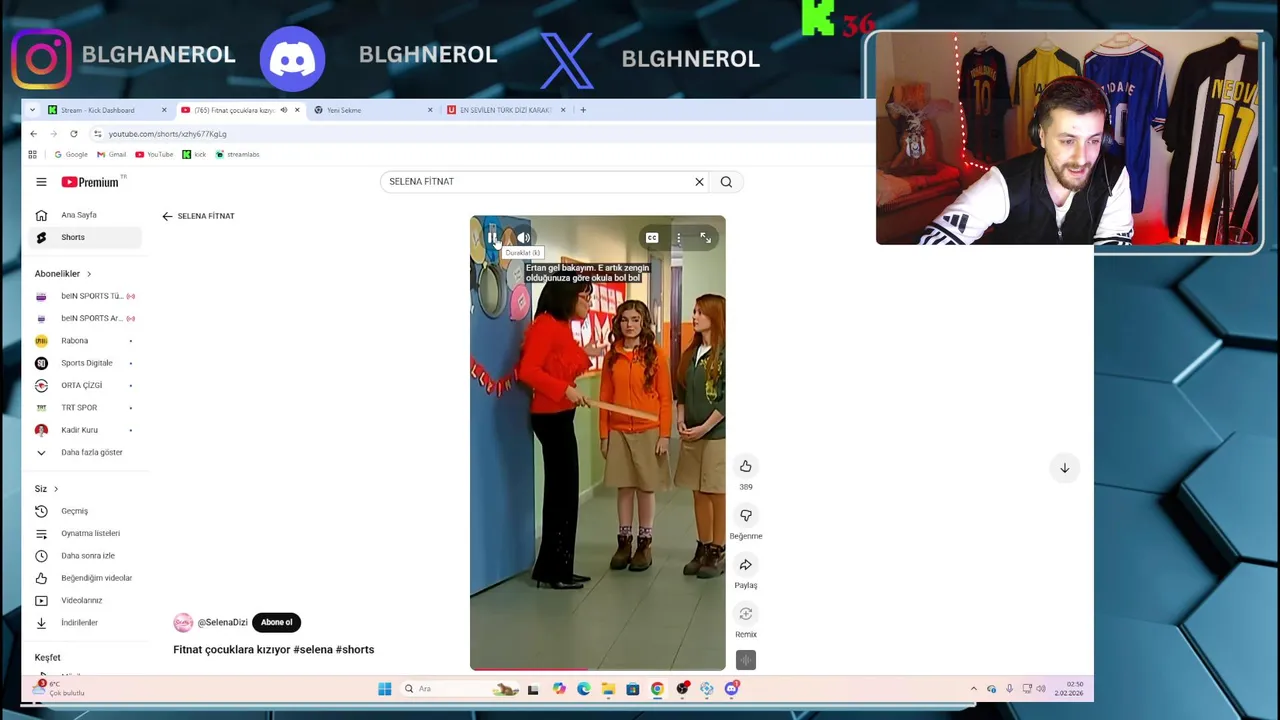This screenshot has height=720, width=1280.
Task: Switch to Stream - Kick Dashboard tab
Action: 109,110
